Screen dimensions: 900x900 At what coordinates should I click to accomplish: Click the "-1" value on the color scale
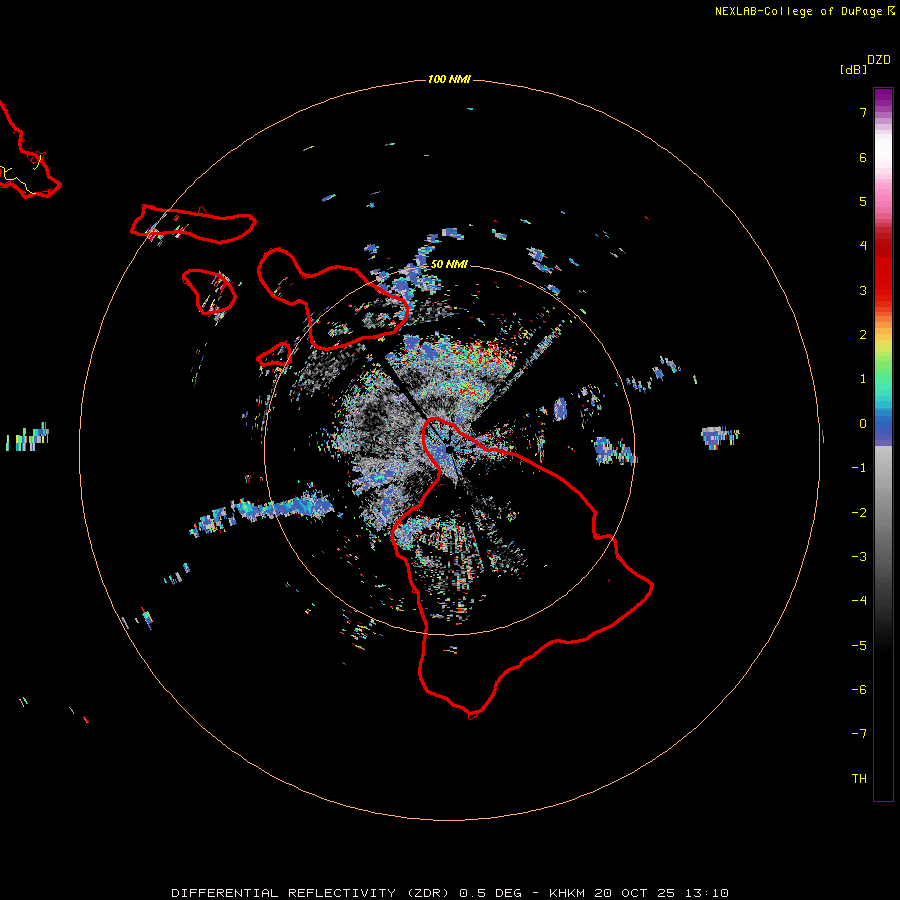859,468
